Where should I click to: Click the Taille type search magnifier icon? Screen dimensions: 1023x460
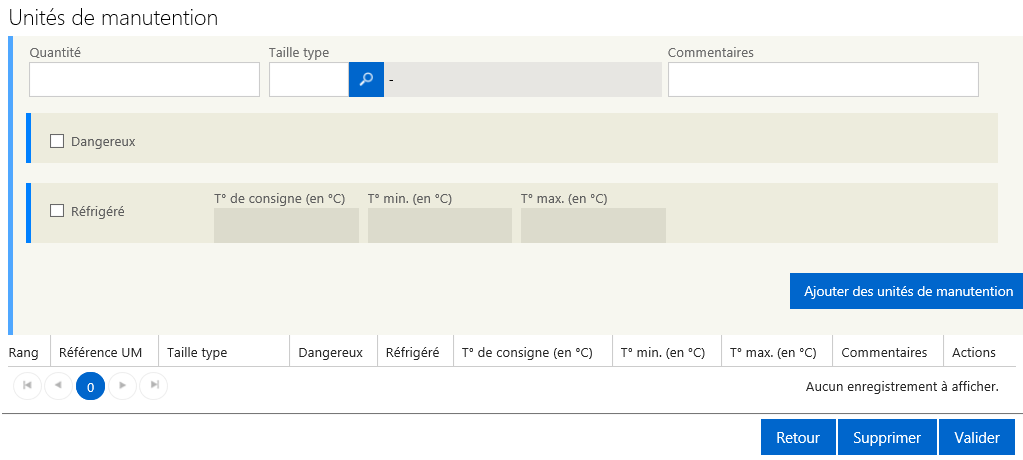pyautogui.click(x=366, y=80)
